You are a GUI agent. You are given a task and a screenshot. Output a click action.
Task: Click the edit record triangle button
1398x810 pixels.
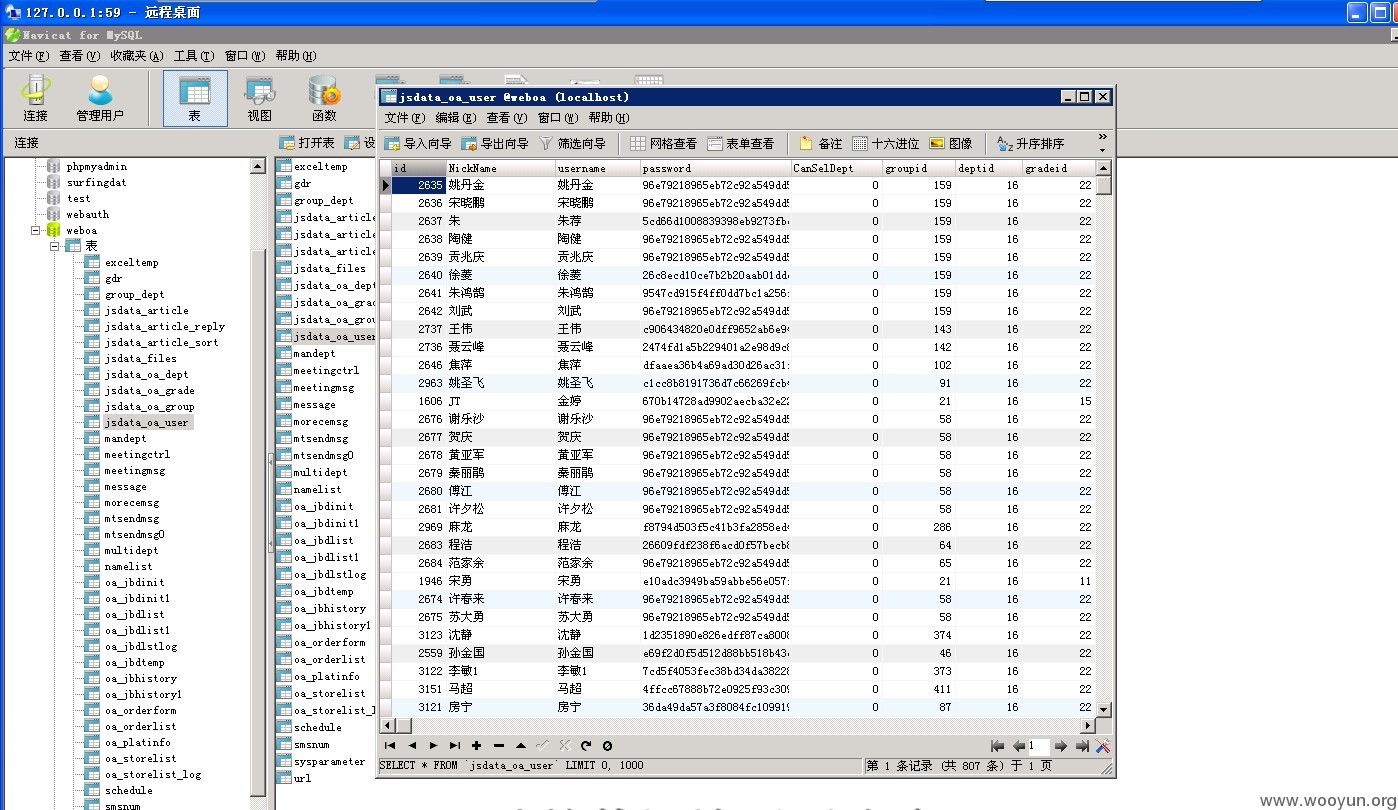click(x=521, y=746)
